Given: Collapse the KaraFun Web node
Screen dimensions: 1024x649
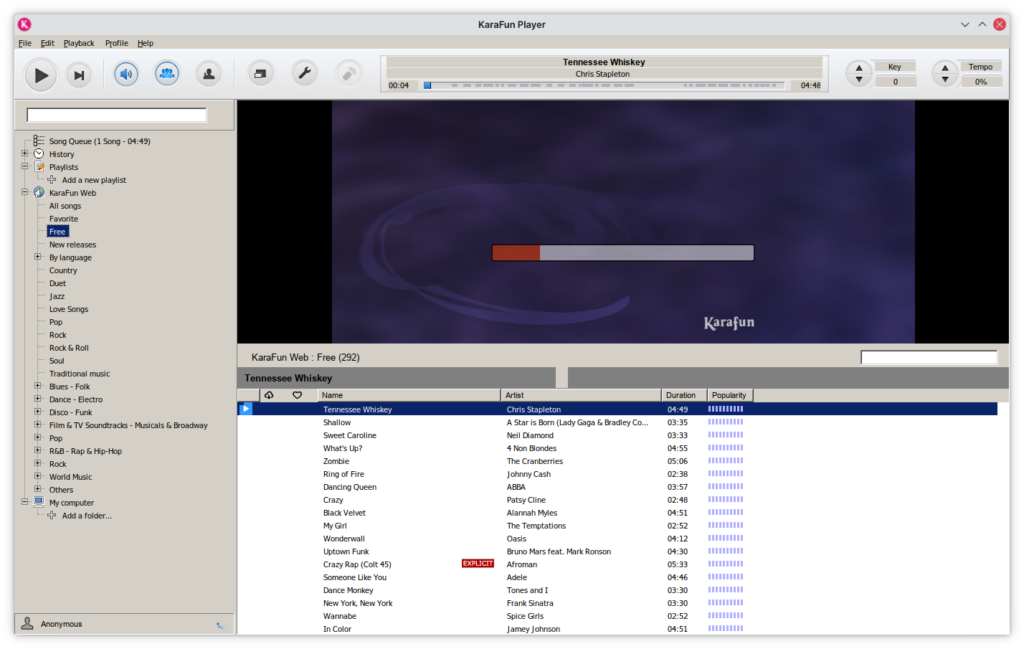Looking at the screenshot, I should click(25, 192).
